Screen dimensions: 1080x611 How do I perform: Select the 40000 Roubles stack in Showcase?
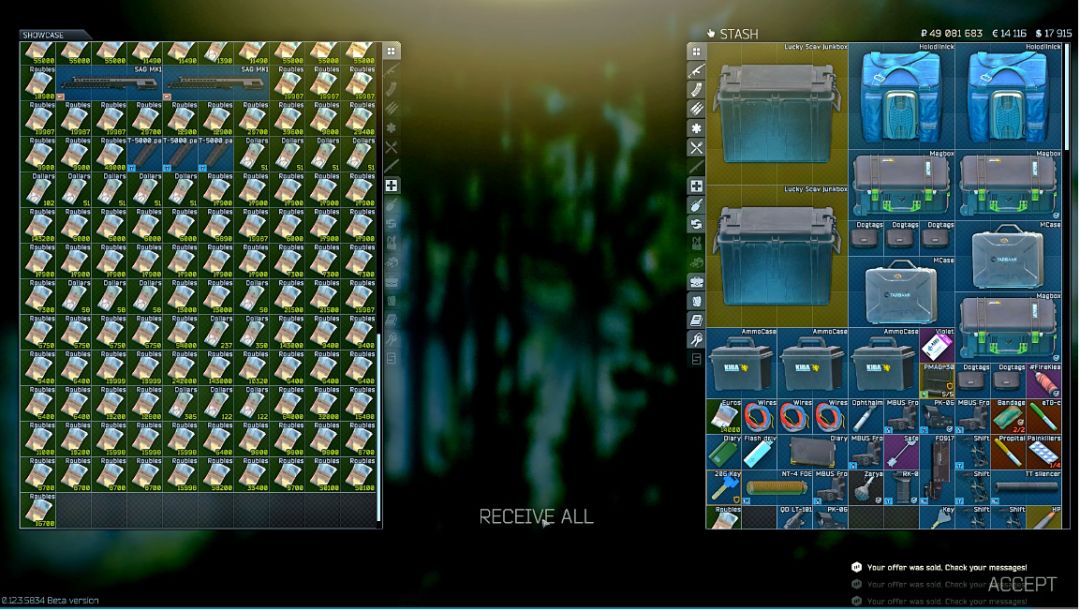110,153
